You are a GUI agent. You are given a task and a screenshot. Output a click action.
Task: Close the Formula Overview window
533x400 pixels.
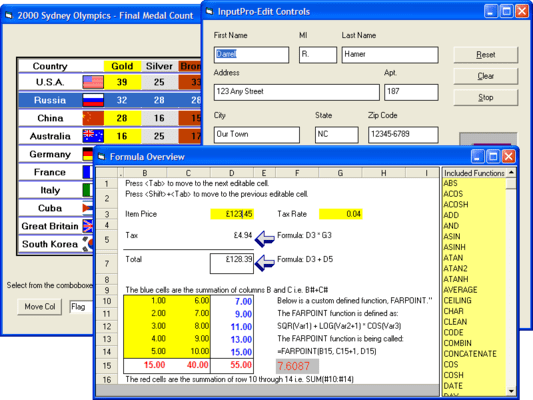[x=509, y=157]
